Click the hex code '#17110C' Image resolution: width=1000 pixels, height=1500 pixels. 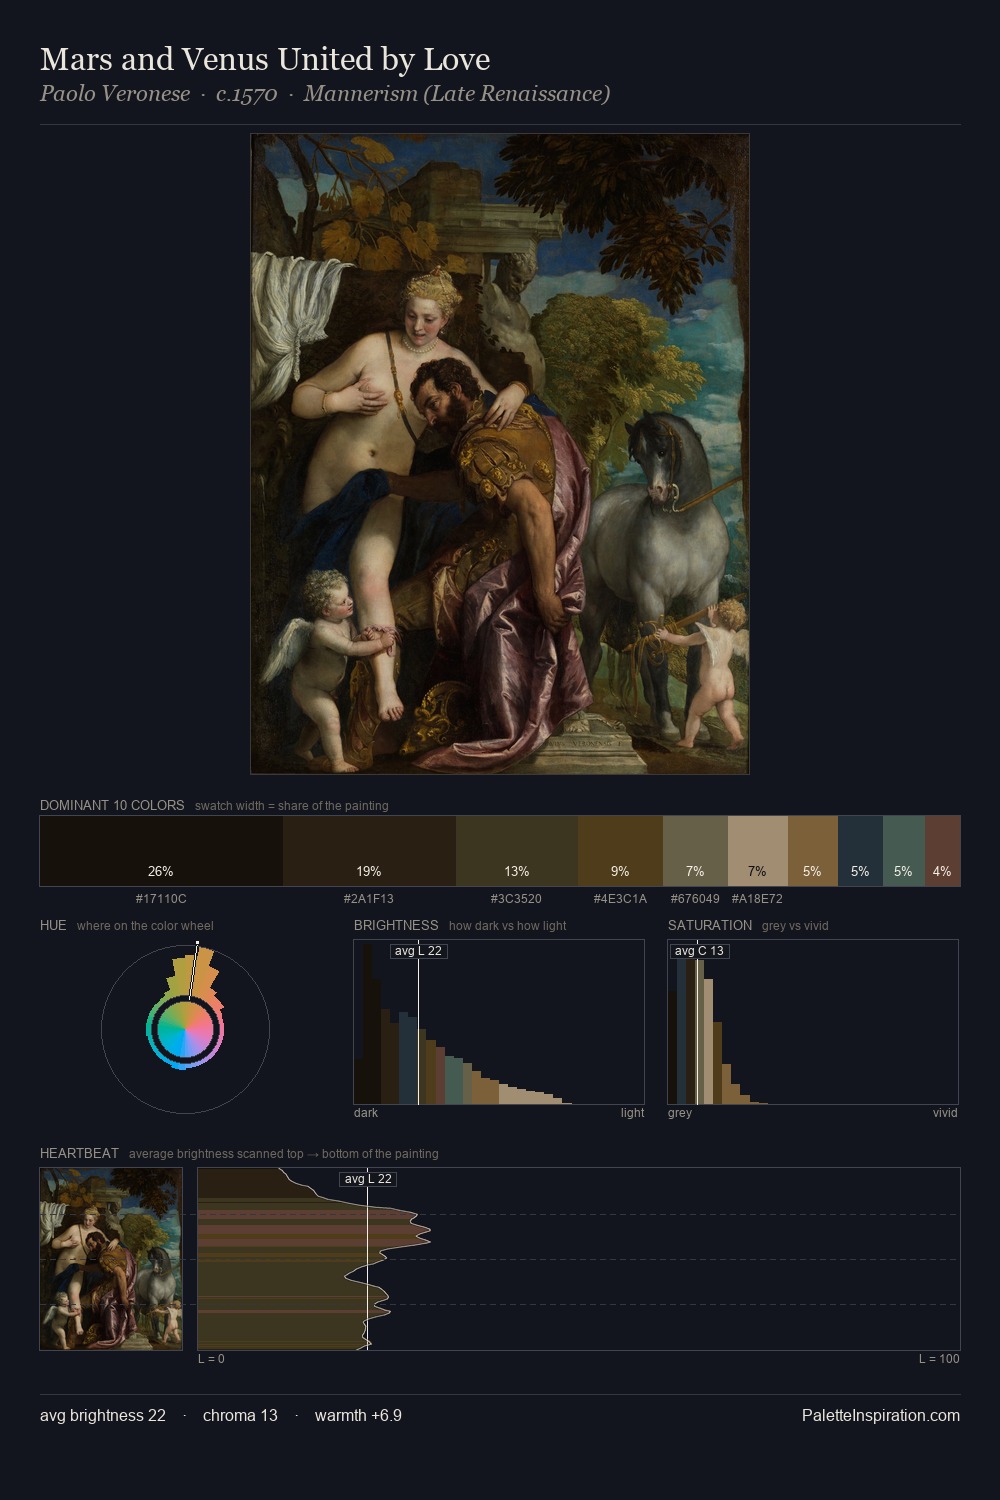tap(161, 899)
